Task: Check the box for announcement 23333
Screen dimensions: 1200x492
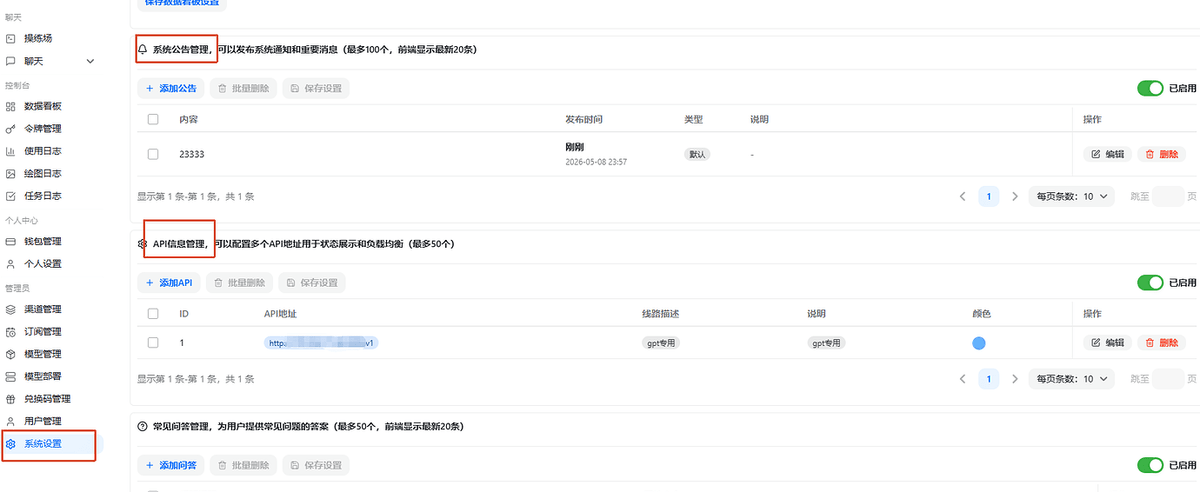Action: coord(153,154)
